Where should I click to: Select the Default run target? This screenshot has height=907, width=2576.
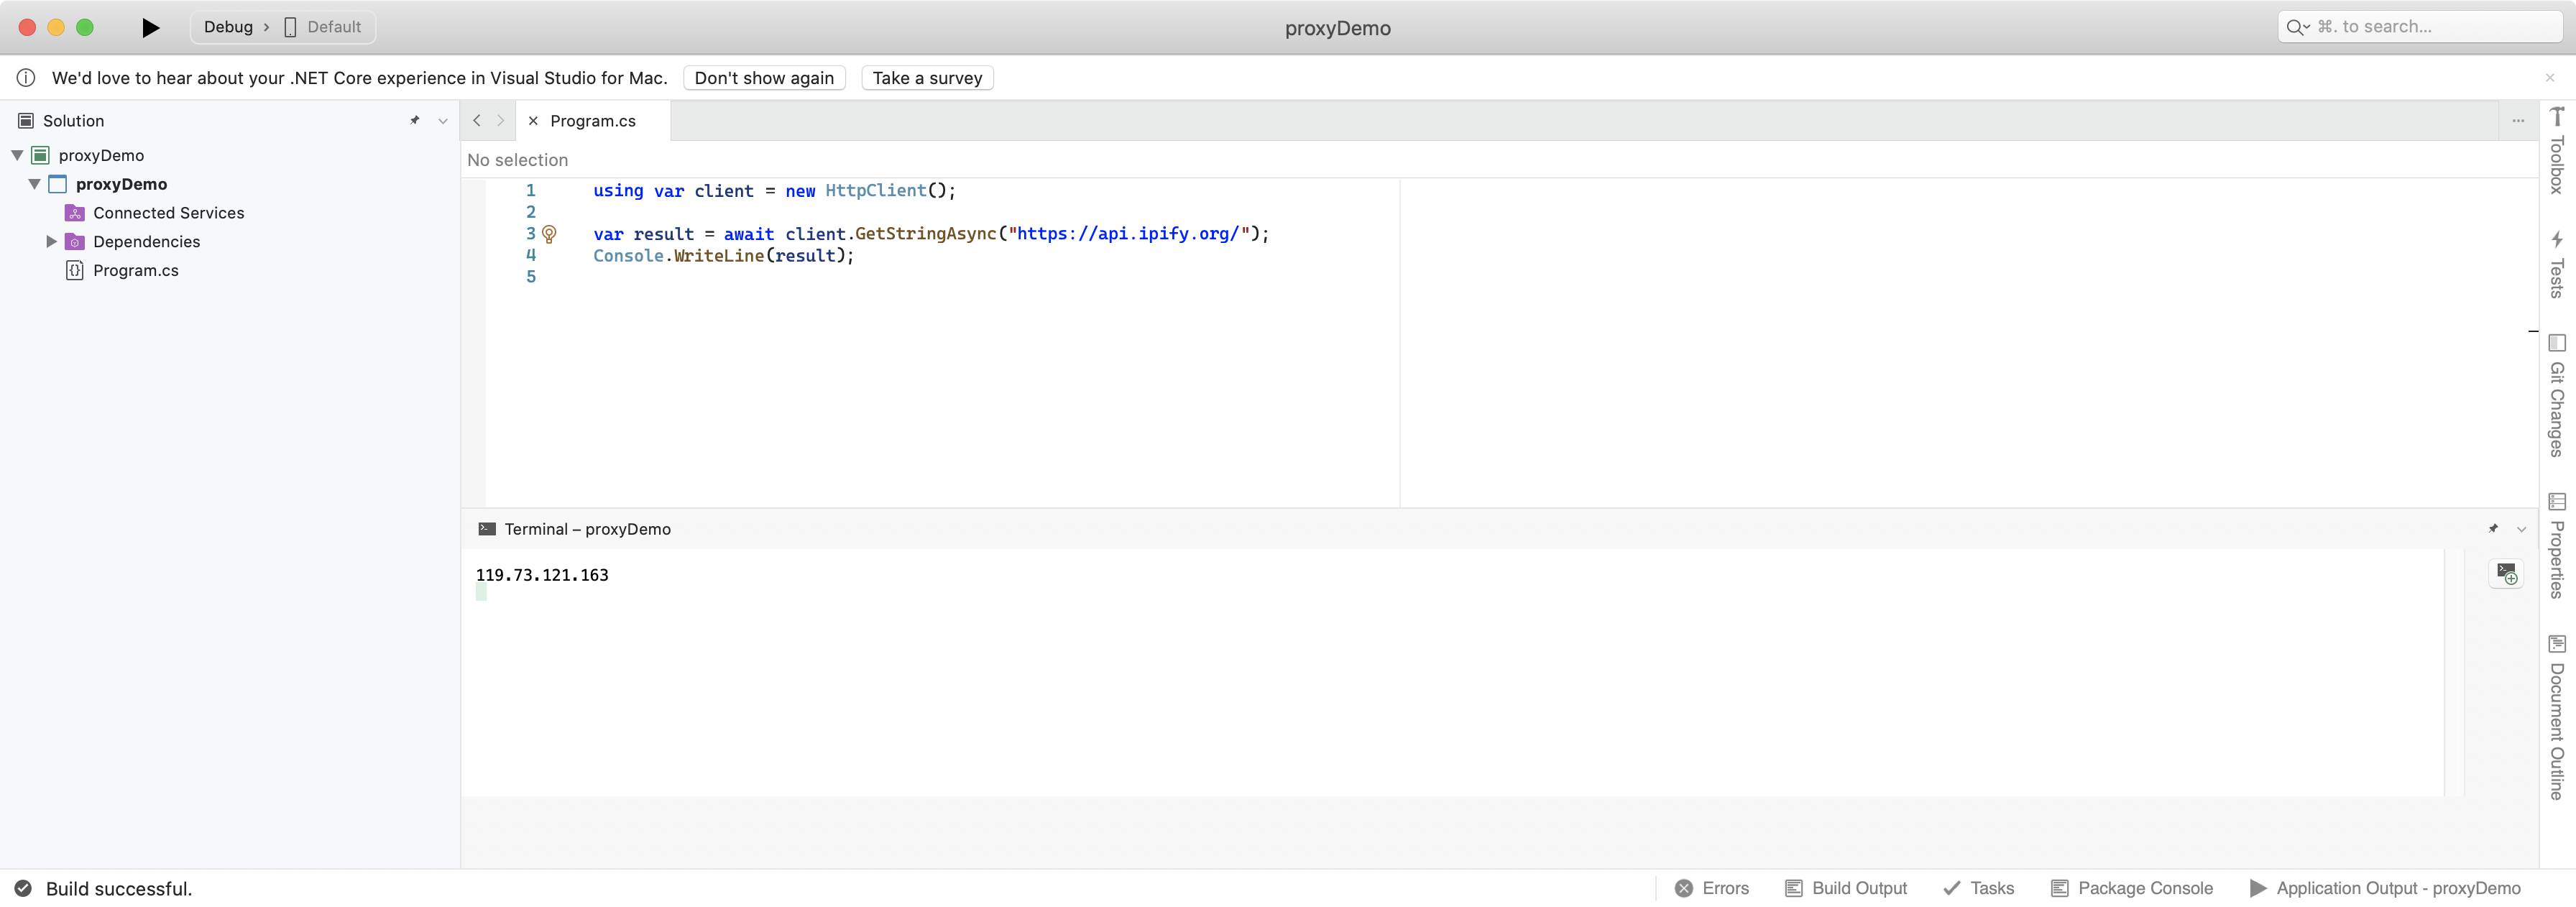click(x=323, y=27)
